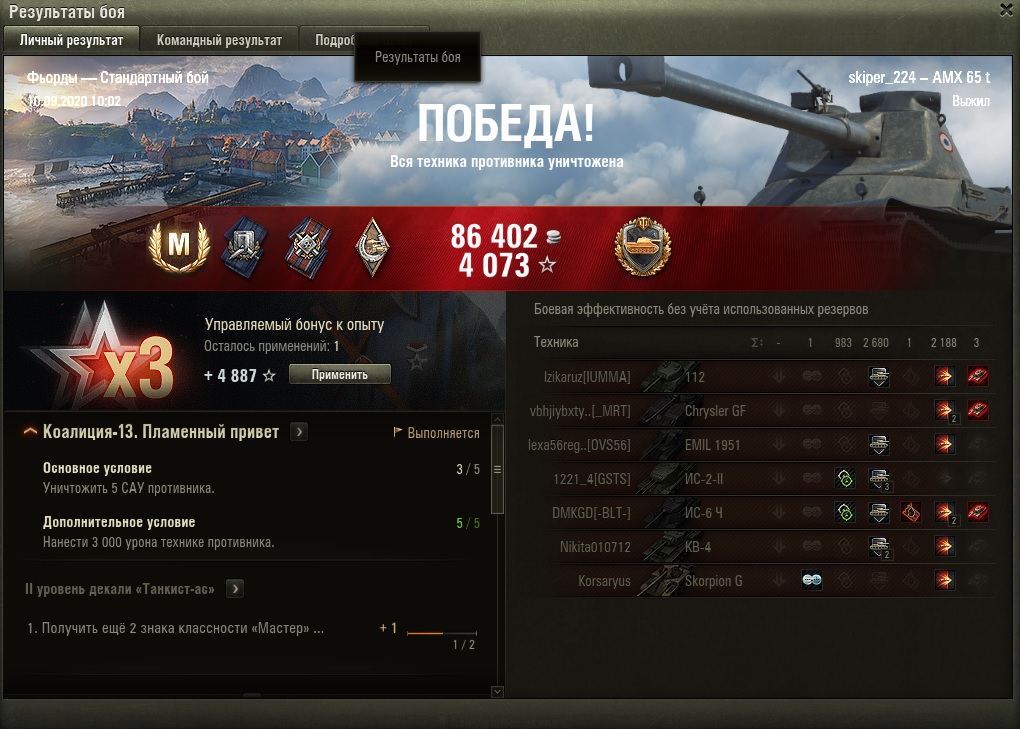This screenshot has height=729, width=1020.
Task: Select the Личный результат tab
Action: (72, 40)
